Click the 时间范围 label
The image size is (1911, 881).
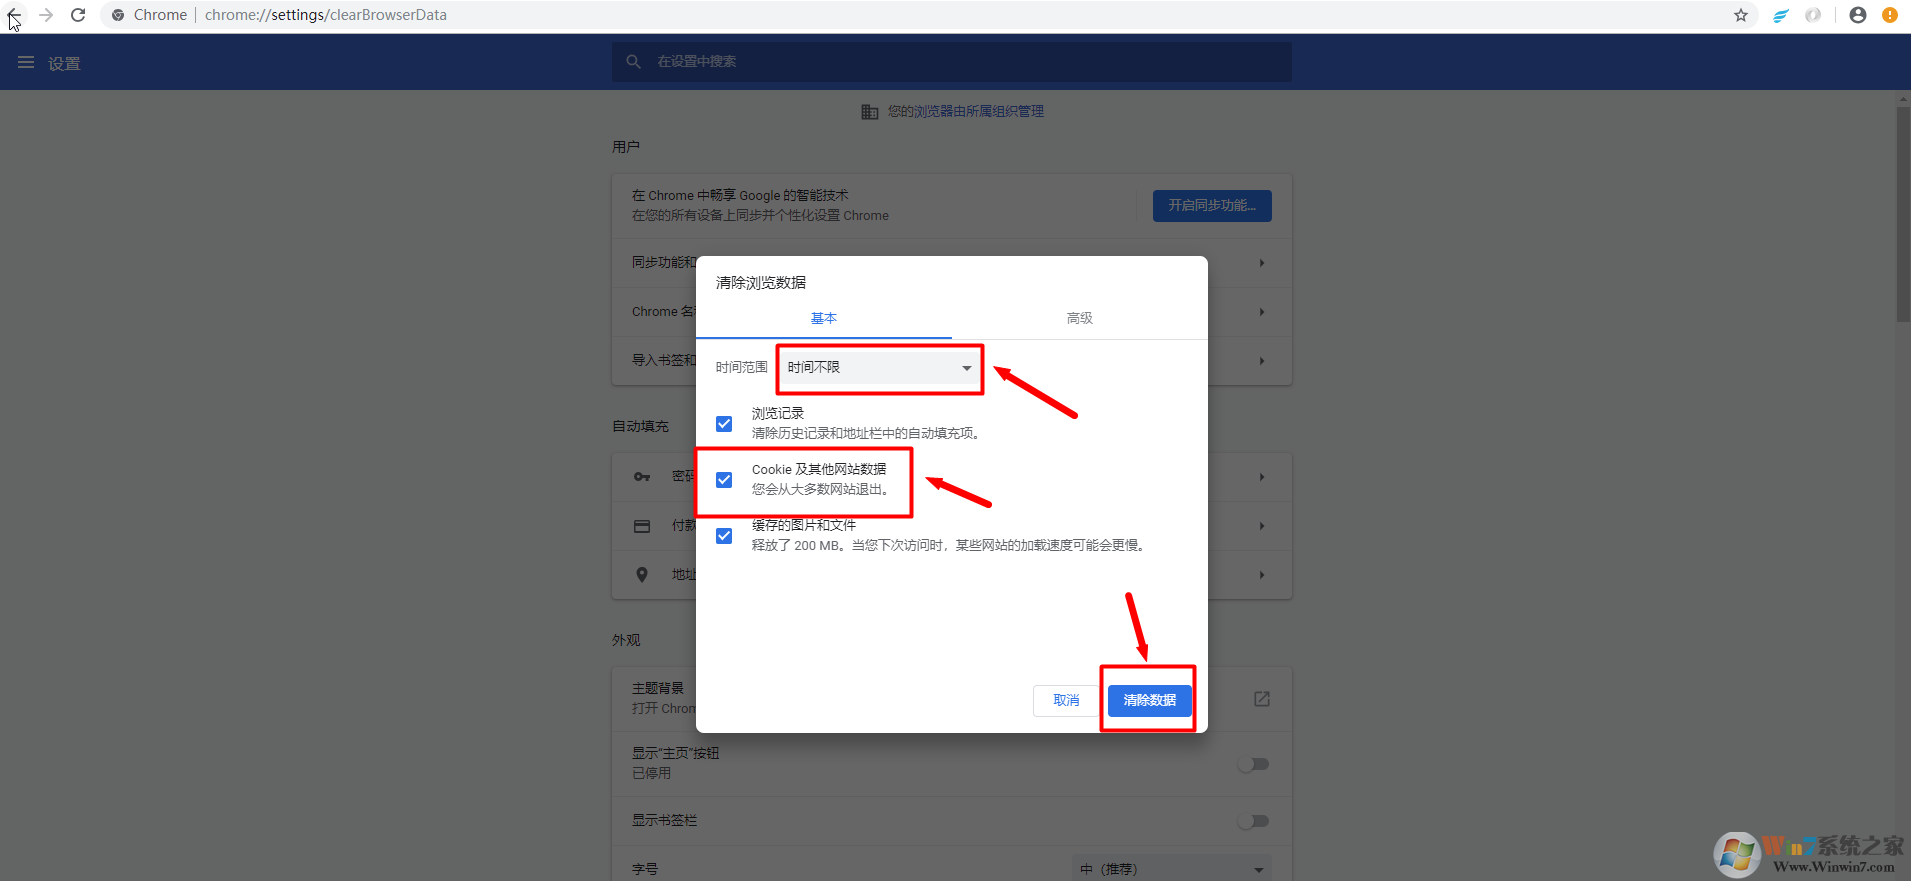tap(742, 368)
